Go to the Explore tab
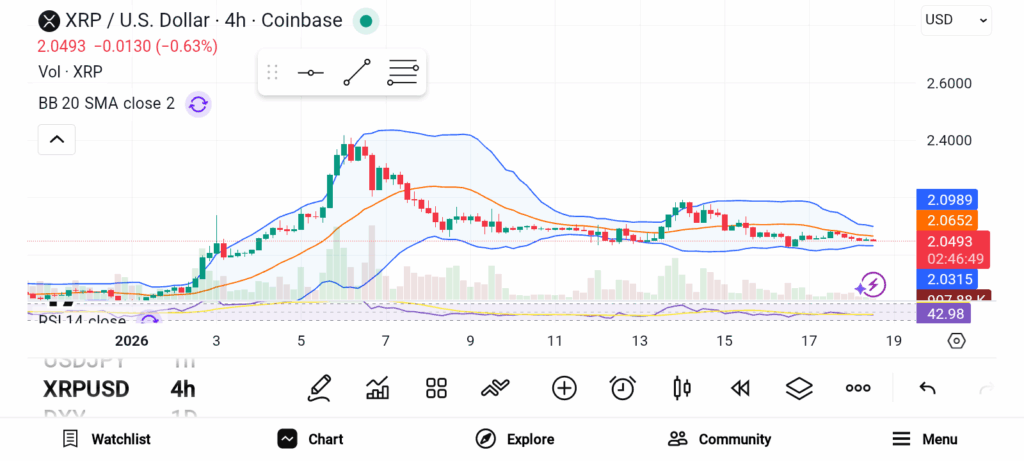 coord(515,439)
